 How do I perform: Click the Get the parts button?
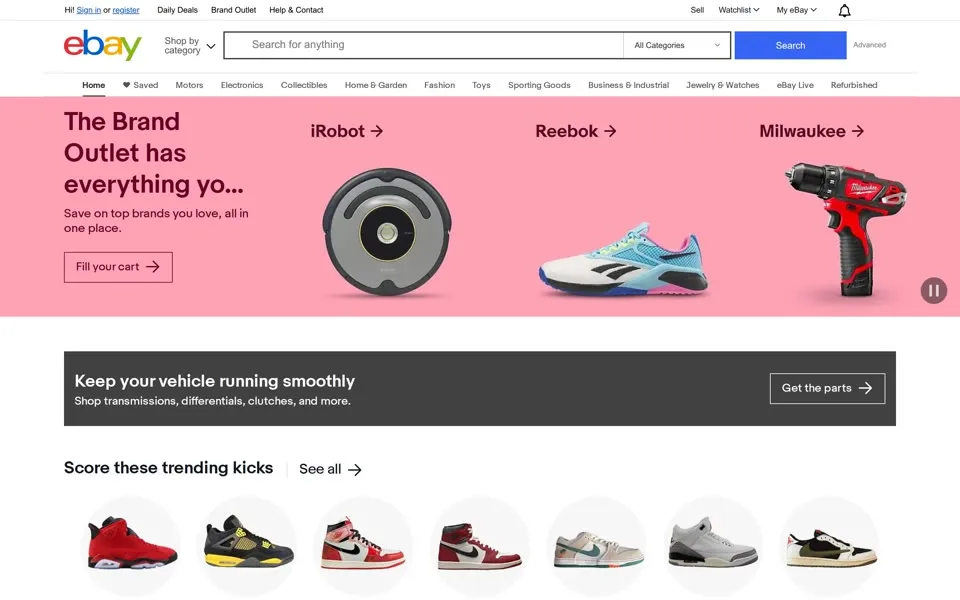pyautogui.click(x=827, y=388)
